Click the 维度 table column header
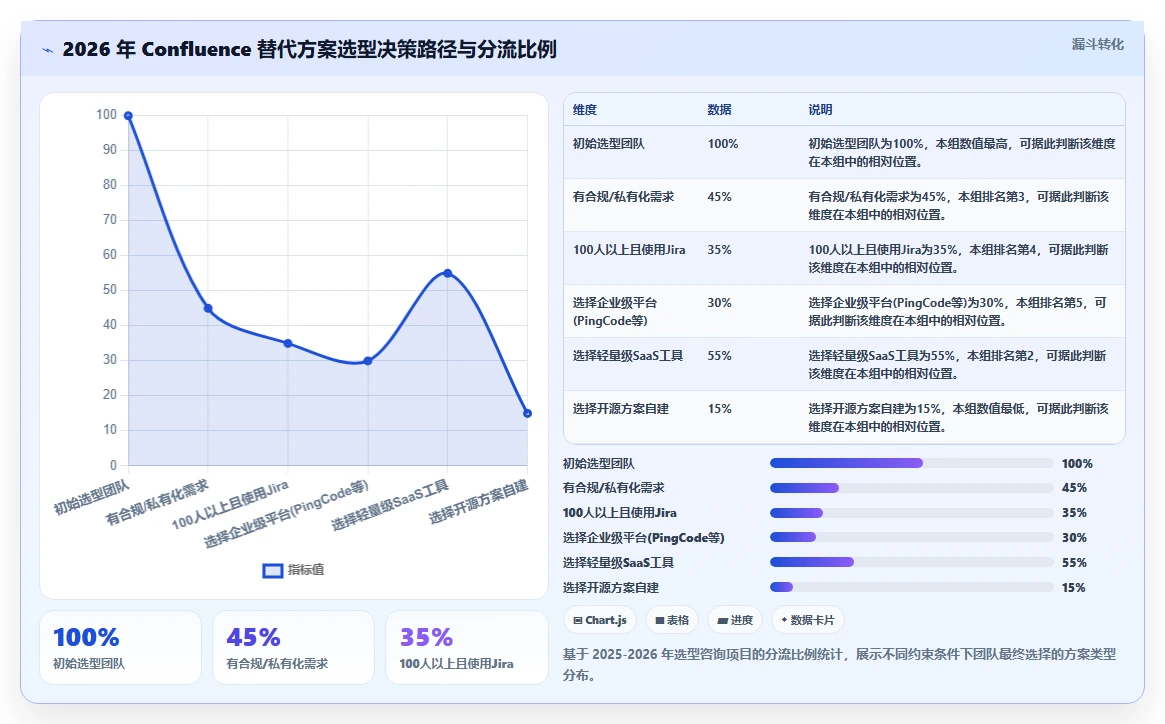 (x=585, y=110)
